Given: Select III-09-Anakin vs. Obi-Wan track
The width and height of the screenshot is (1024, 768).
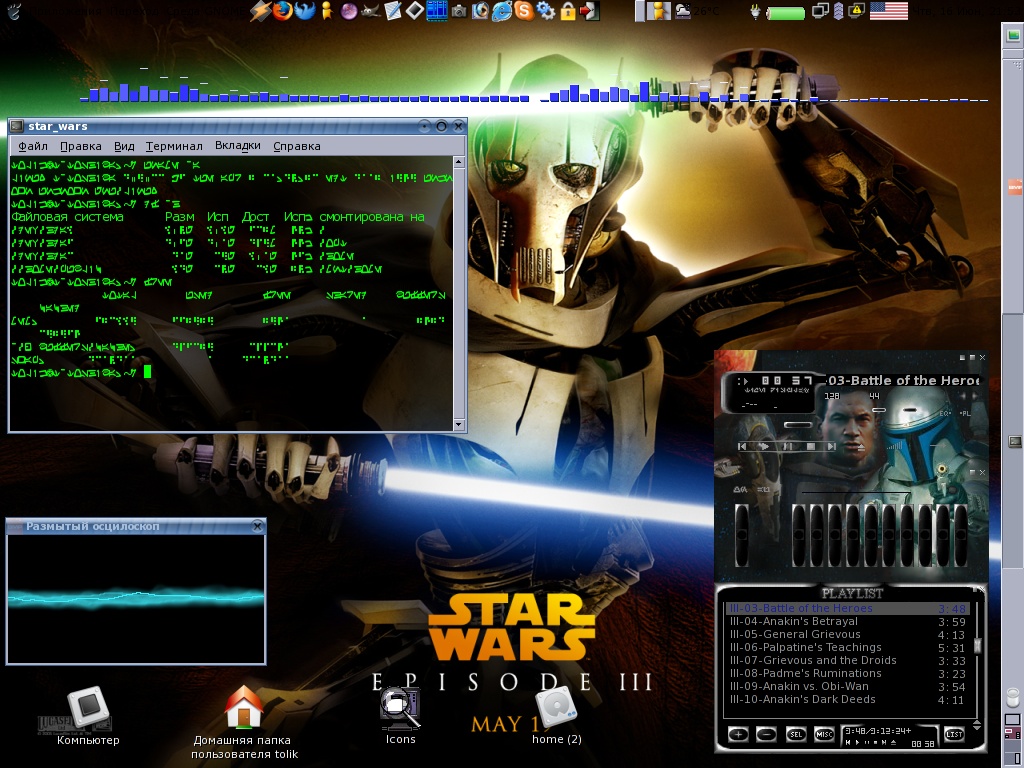Looking at the screenshot, I should pos(847,686).
